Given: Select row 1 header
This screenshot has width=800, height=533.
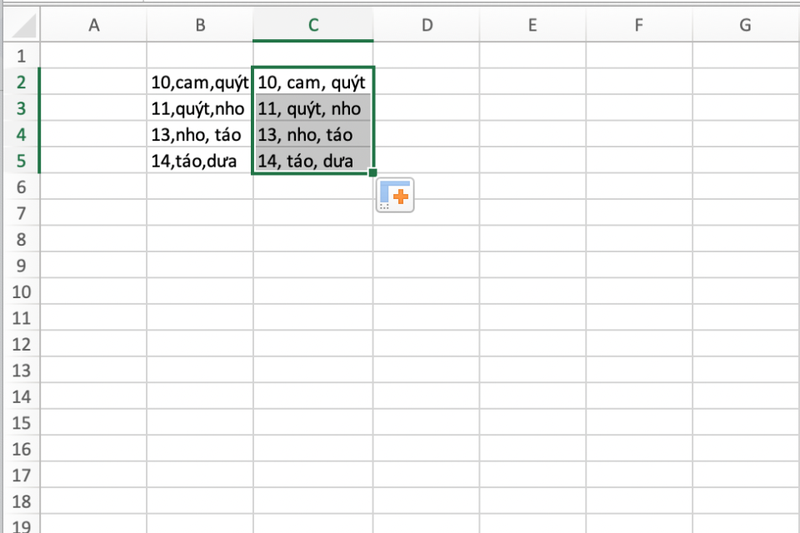Looking at the screenshot, I should pos(21,56).
